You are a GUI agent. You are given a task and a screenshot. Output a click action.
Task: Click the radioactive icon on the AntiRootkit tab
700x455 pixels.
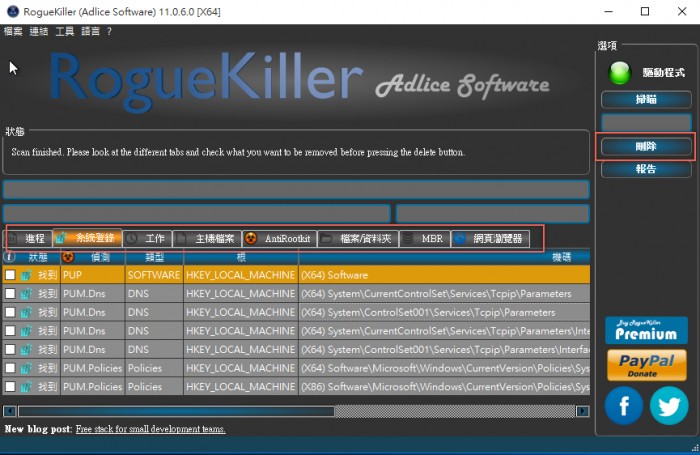coord(251,238)
